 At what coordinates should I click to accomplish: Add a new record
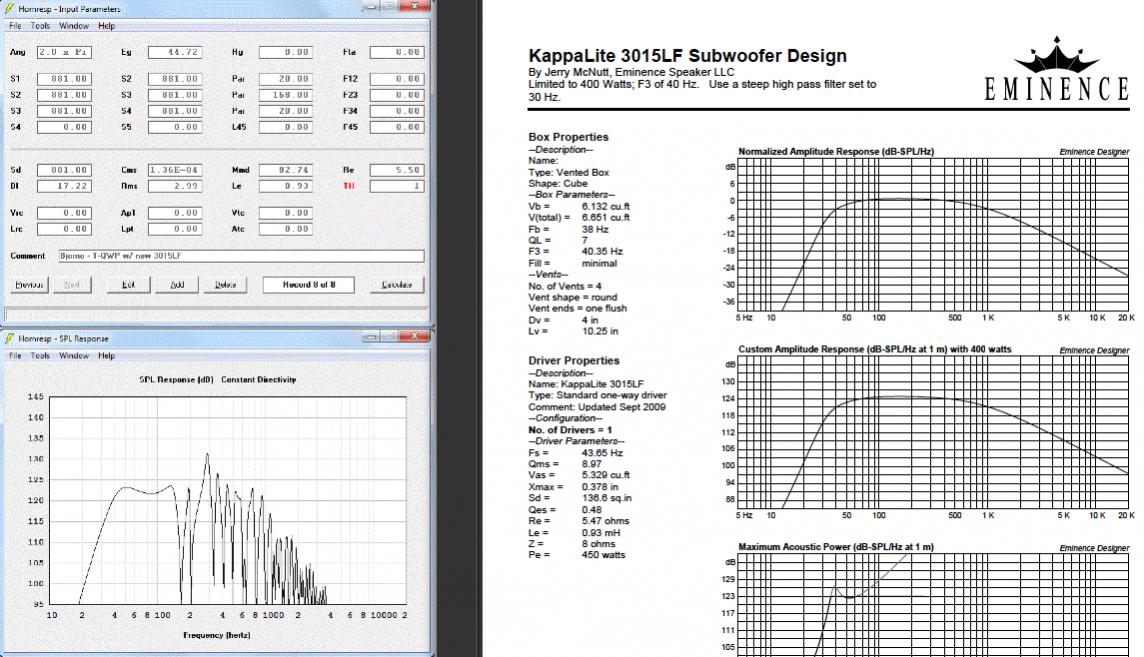click(177, 284)
